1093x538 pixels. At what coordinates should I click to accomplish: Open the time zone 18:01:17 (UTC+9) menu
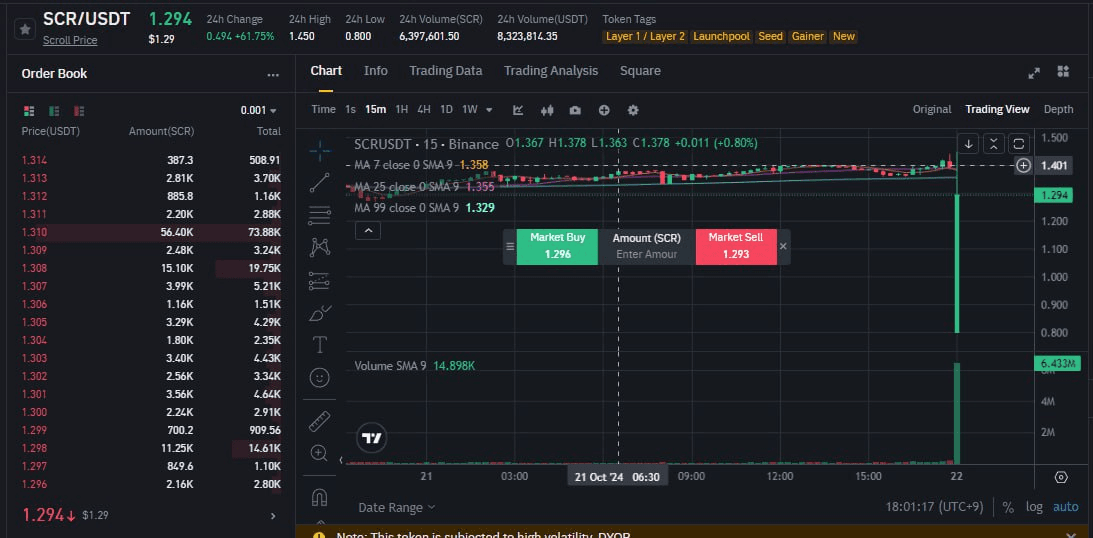coord(934,507)
